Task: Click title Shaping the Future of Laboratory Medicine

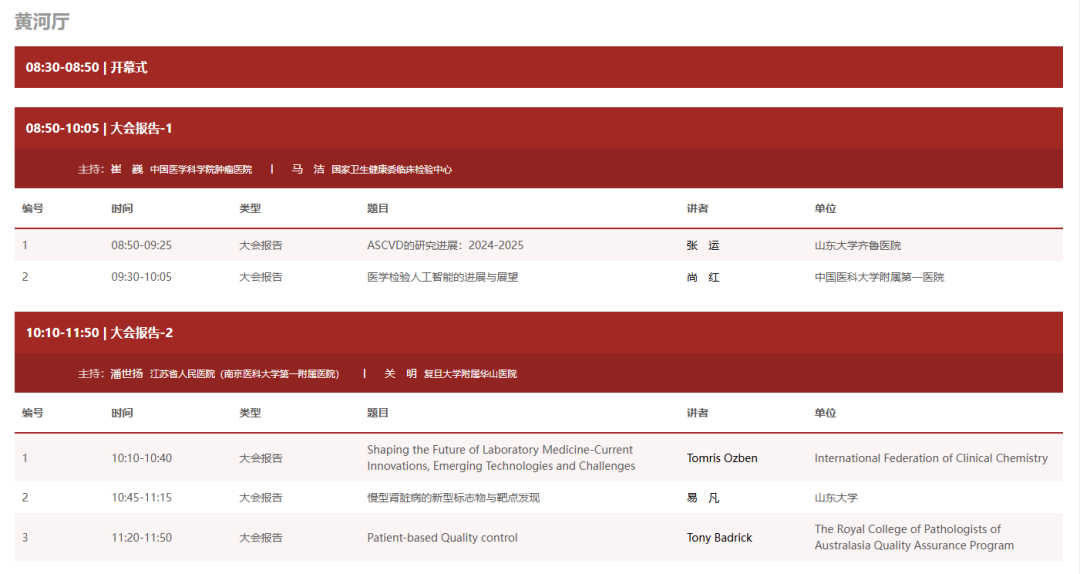Action: click(x=501, y=458)
